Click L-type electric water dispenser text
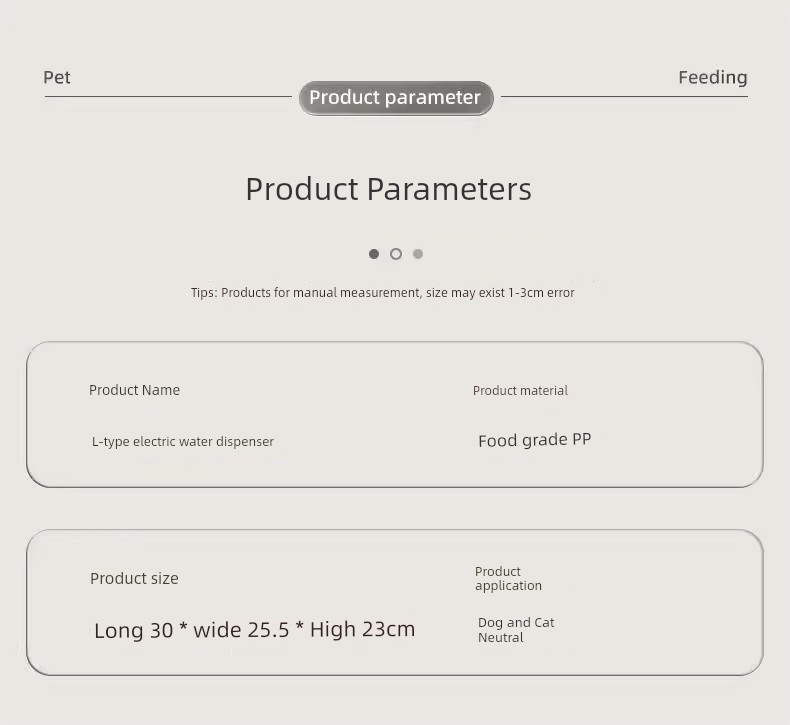Viewport: 790px width, 725px height. point(183,441)
